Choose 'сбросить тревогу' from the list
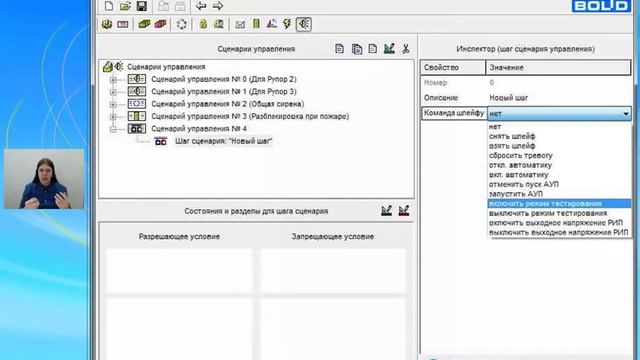This screenshot has height=360, width=640. (x=520, y=156)
